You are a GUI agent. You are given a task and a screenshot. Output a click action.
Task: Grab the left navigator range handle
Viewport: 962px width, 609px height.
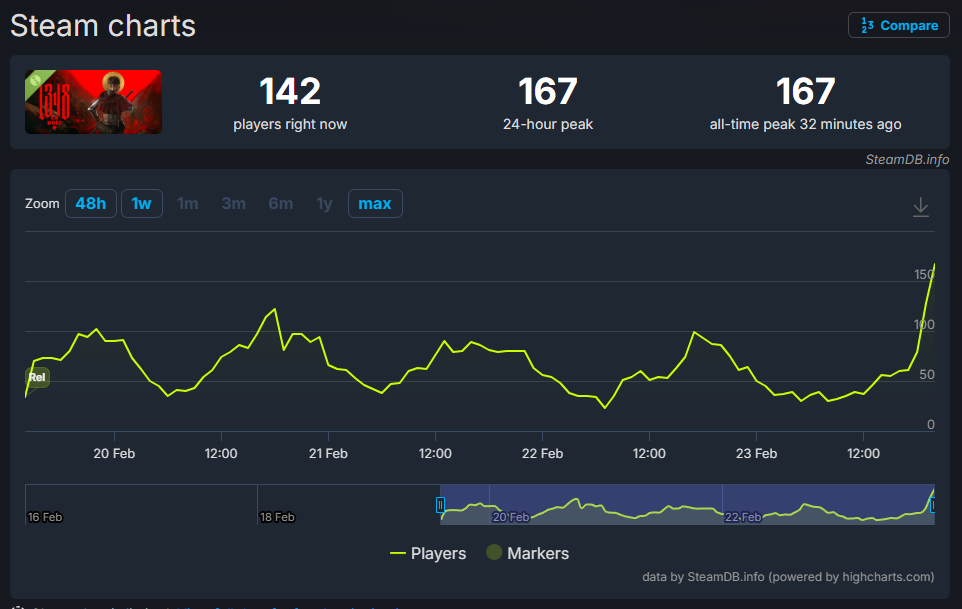coord(440,505)
